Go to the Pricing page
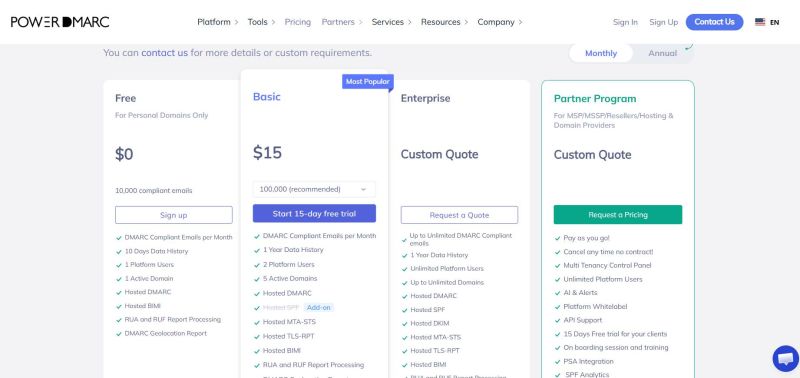Viewport: 800px width, 378px height. click(x=297, y=22)
